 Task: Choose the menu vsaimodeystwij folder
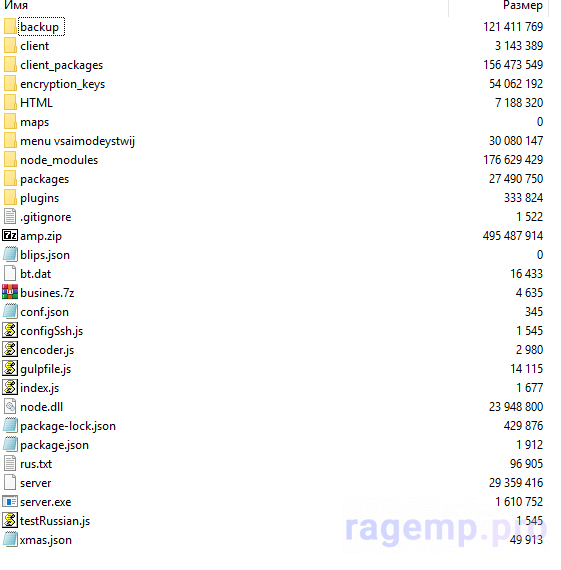click(x=77, y=141)
